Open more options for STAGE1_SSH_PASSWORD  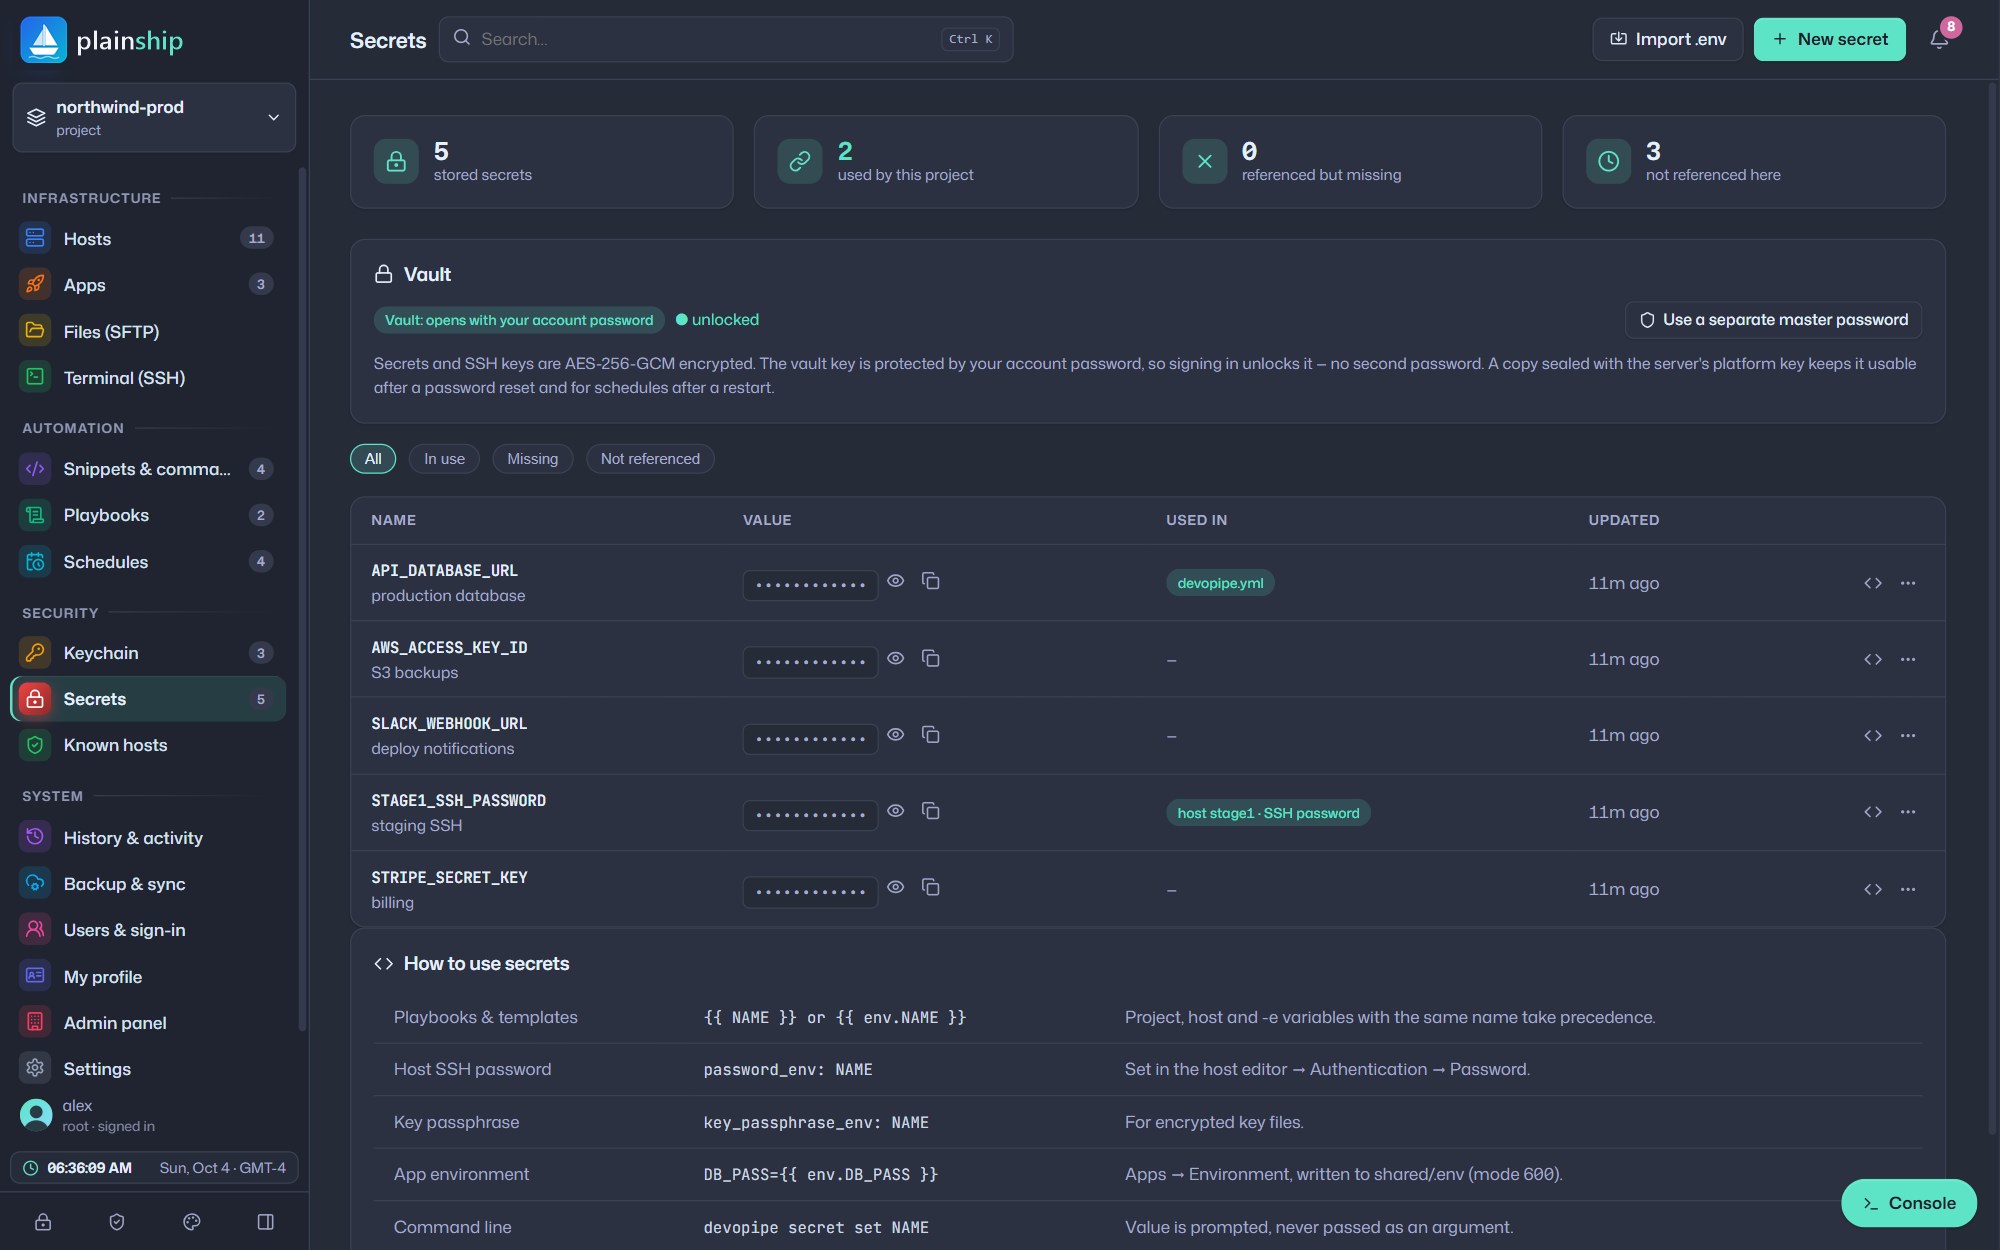point(1908,812)
